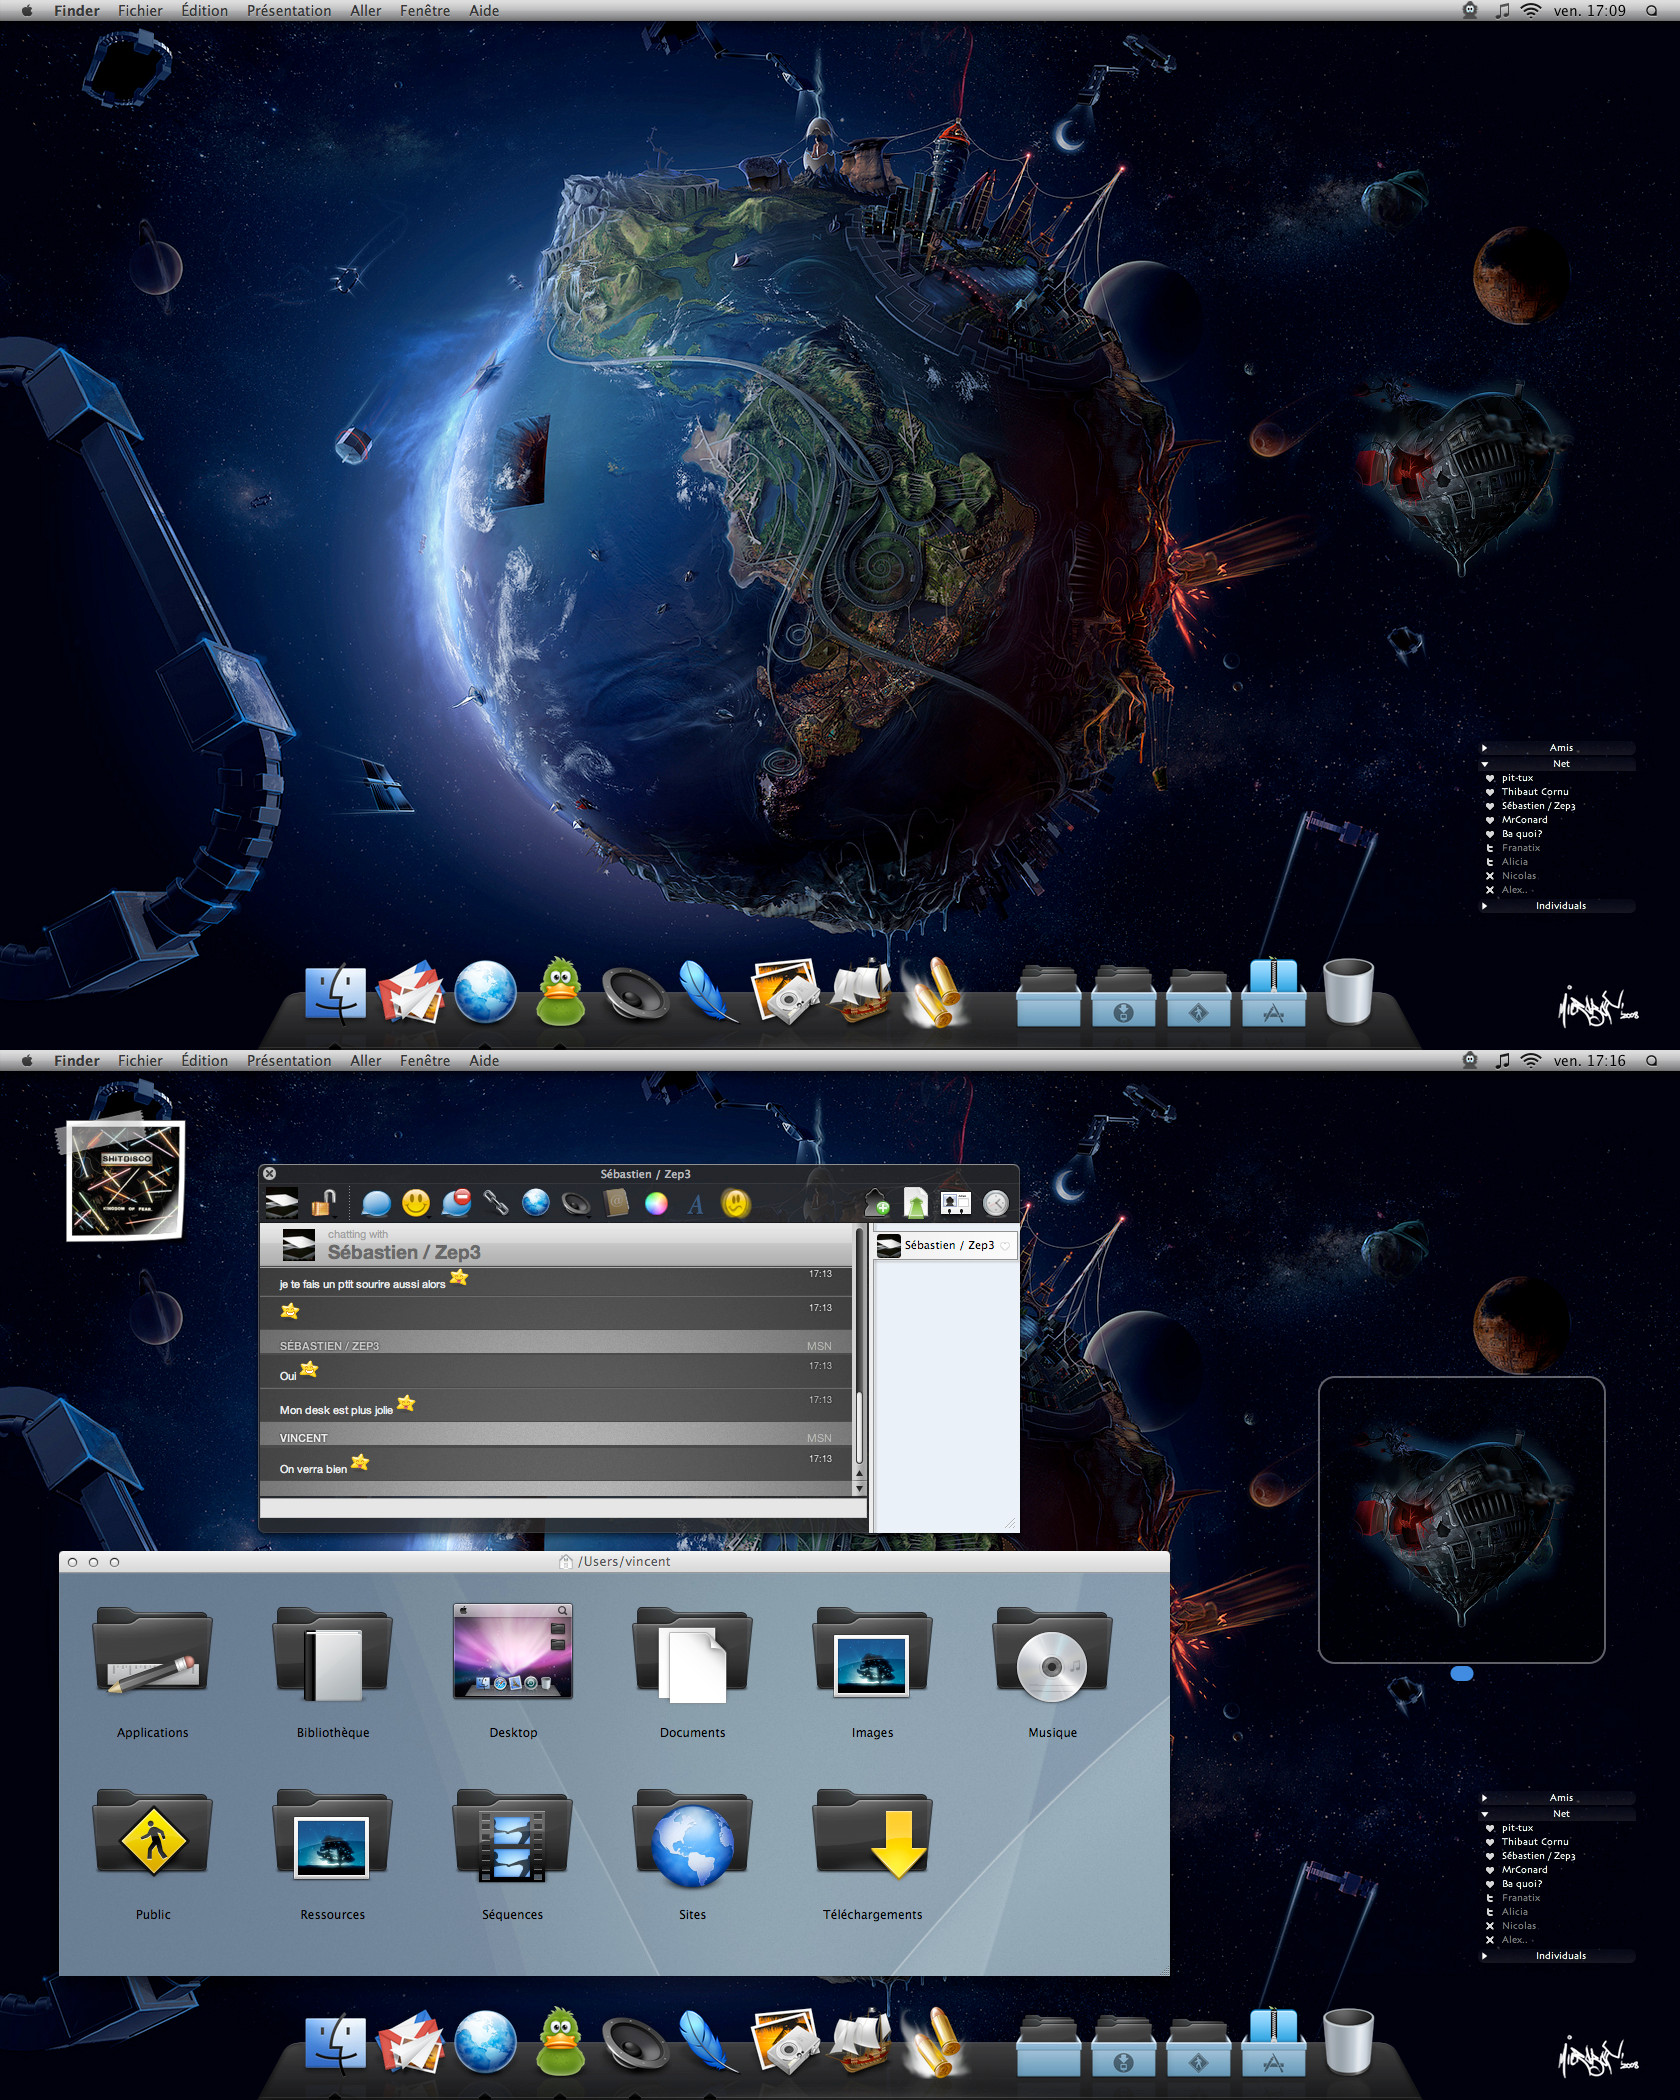Viewport: 1680px width, 2100px height.
Task: Click the chat message input field
Action: (x=562, y=1507)
